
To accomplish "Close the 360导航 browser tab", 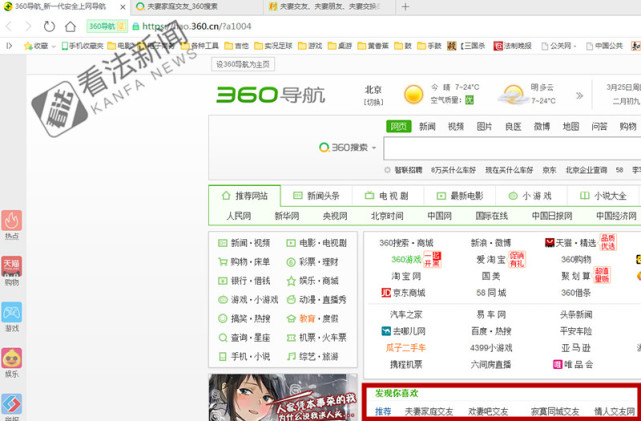I will pos(123,7).
